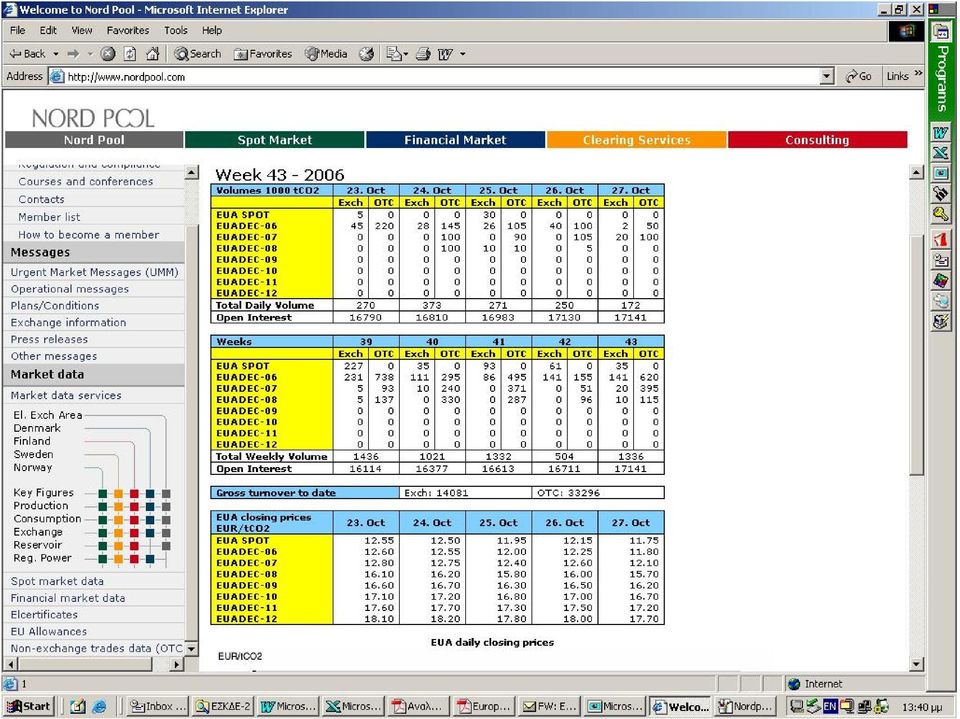Open the Spot market data link

coord(57,581)
